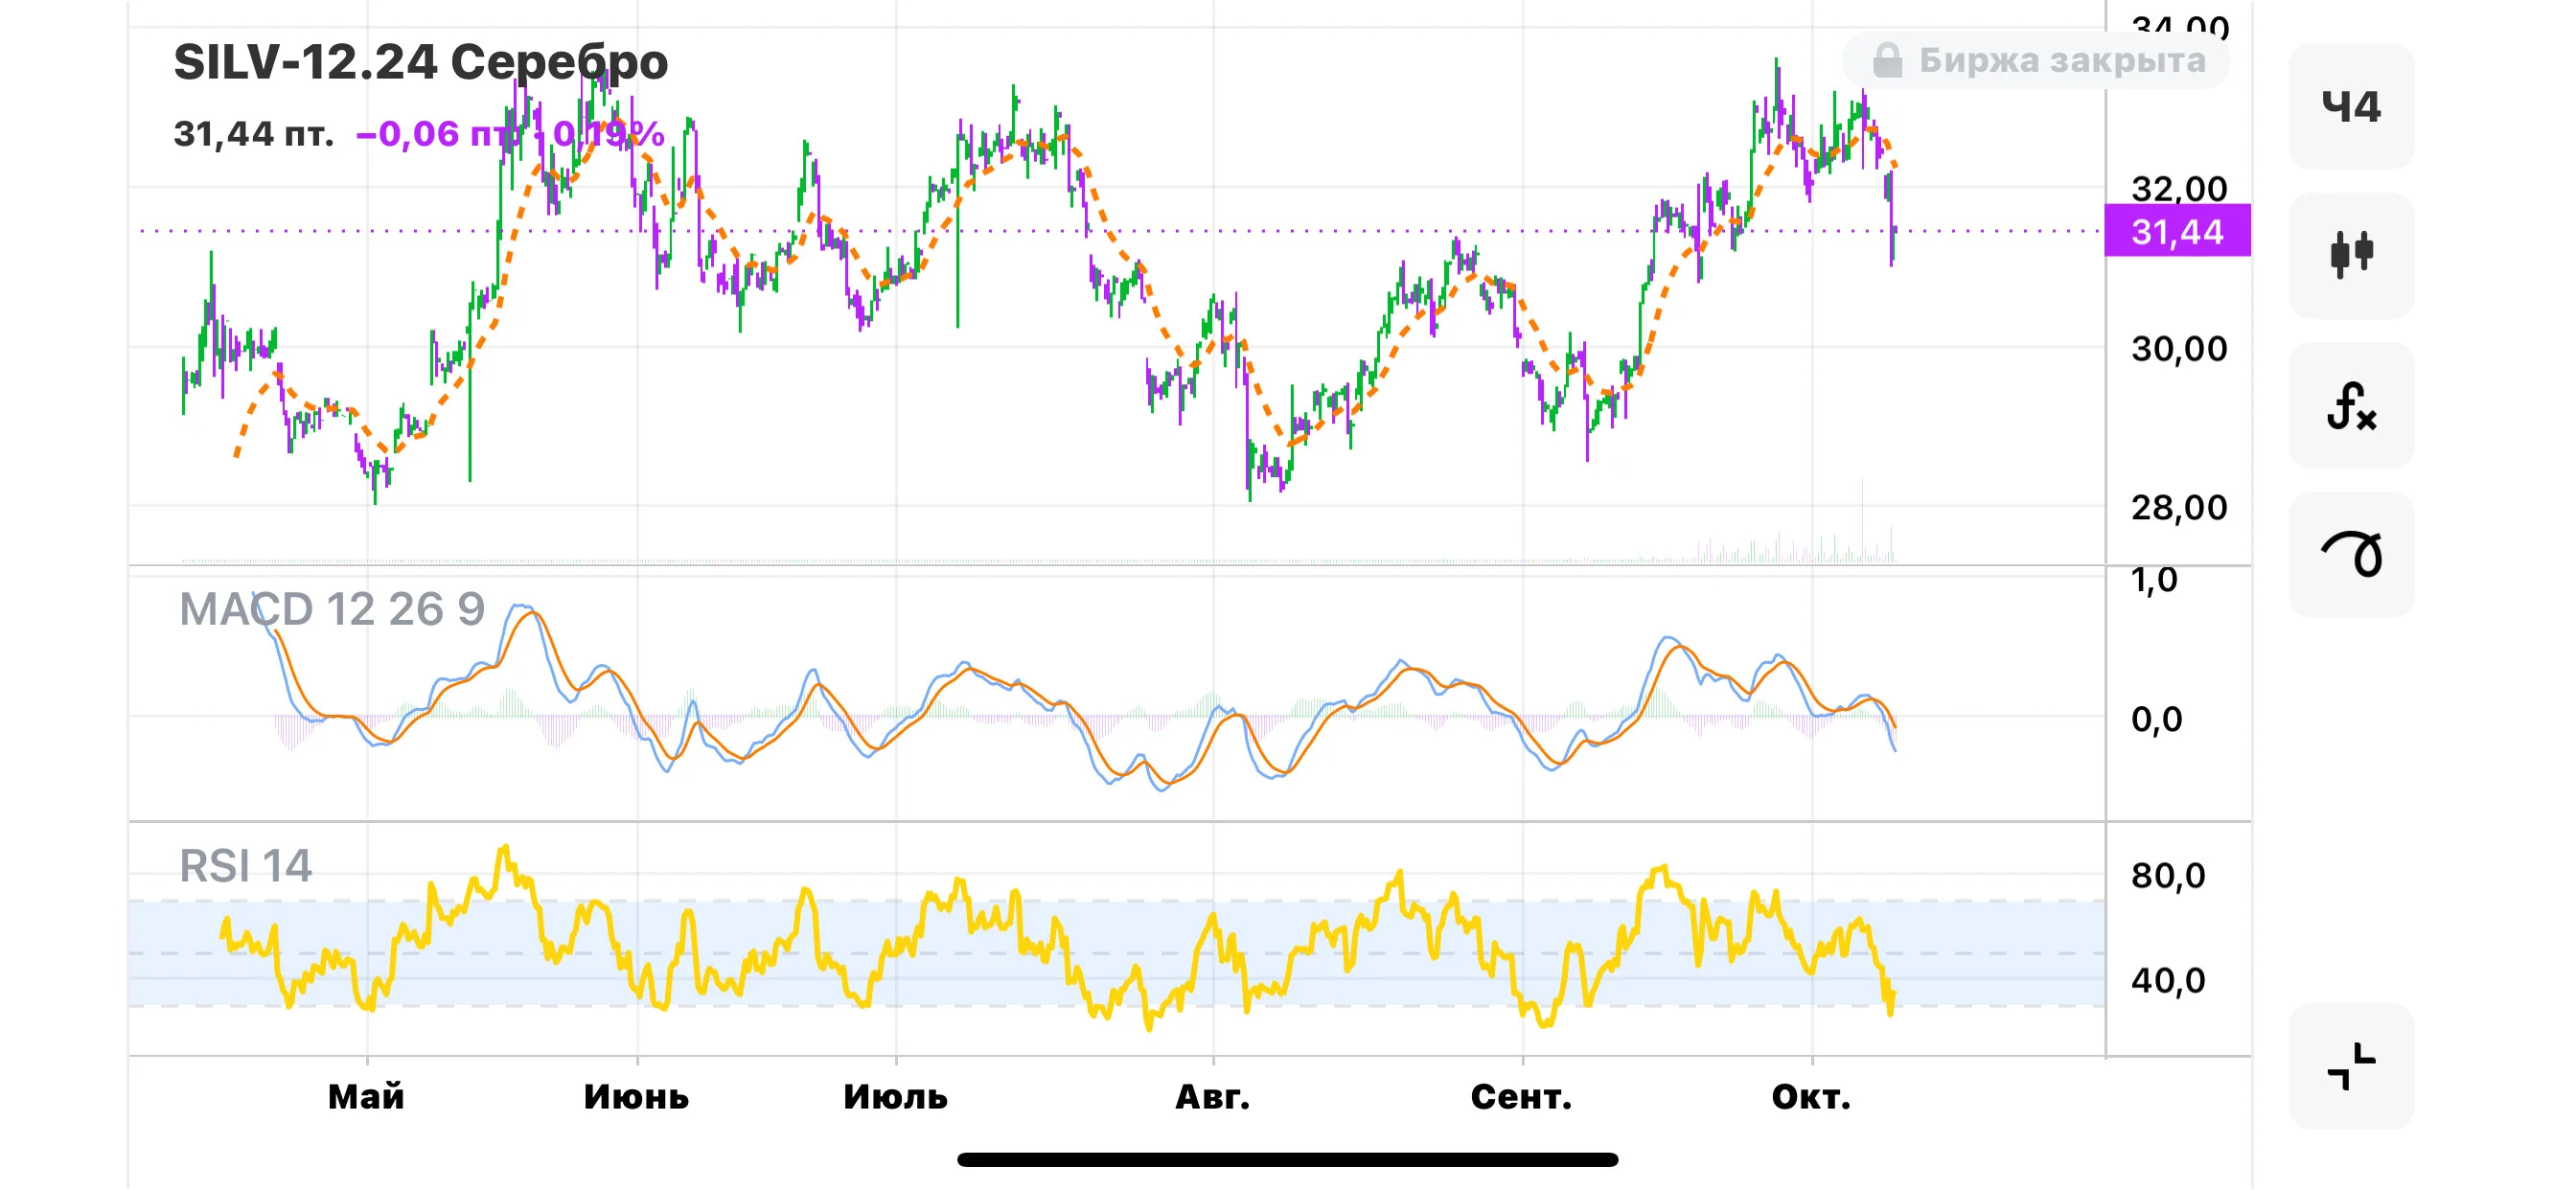Open drawing tools with curve icon
The width and height of the screenshot is (2576, 1190).
[x=2351, y=554]
